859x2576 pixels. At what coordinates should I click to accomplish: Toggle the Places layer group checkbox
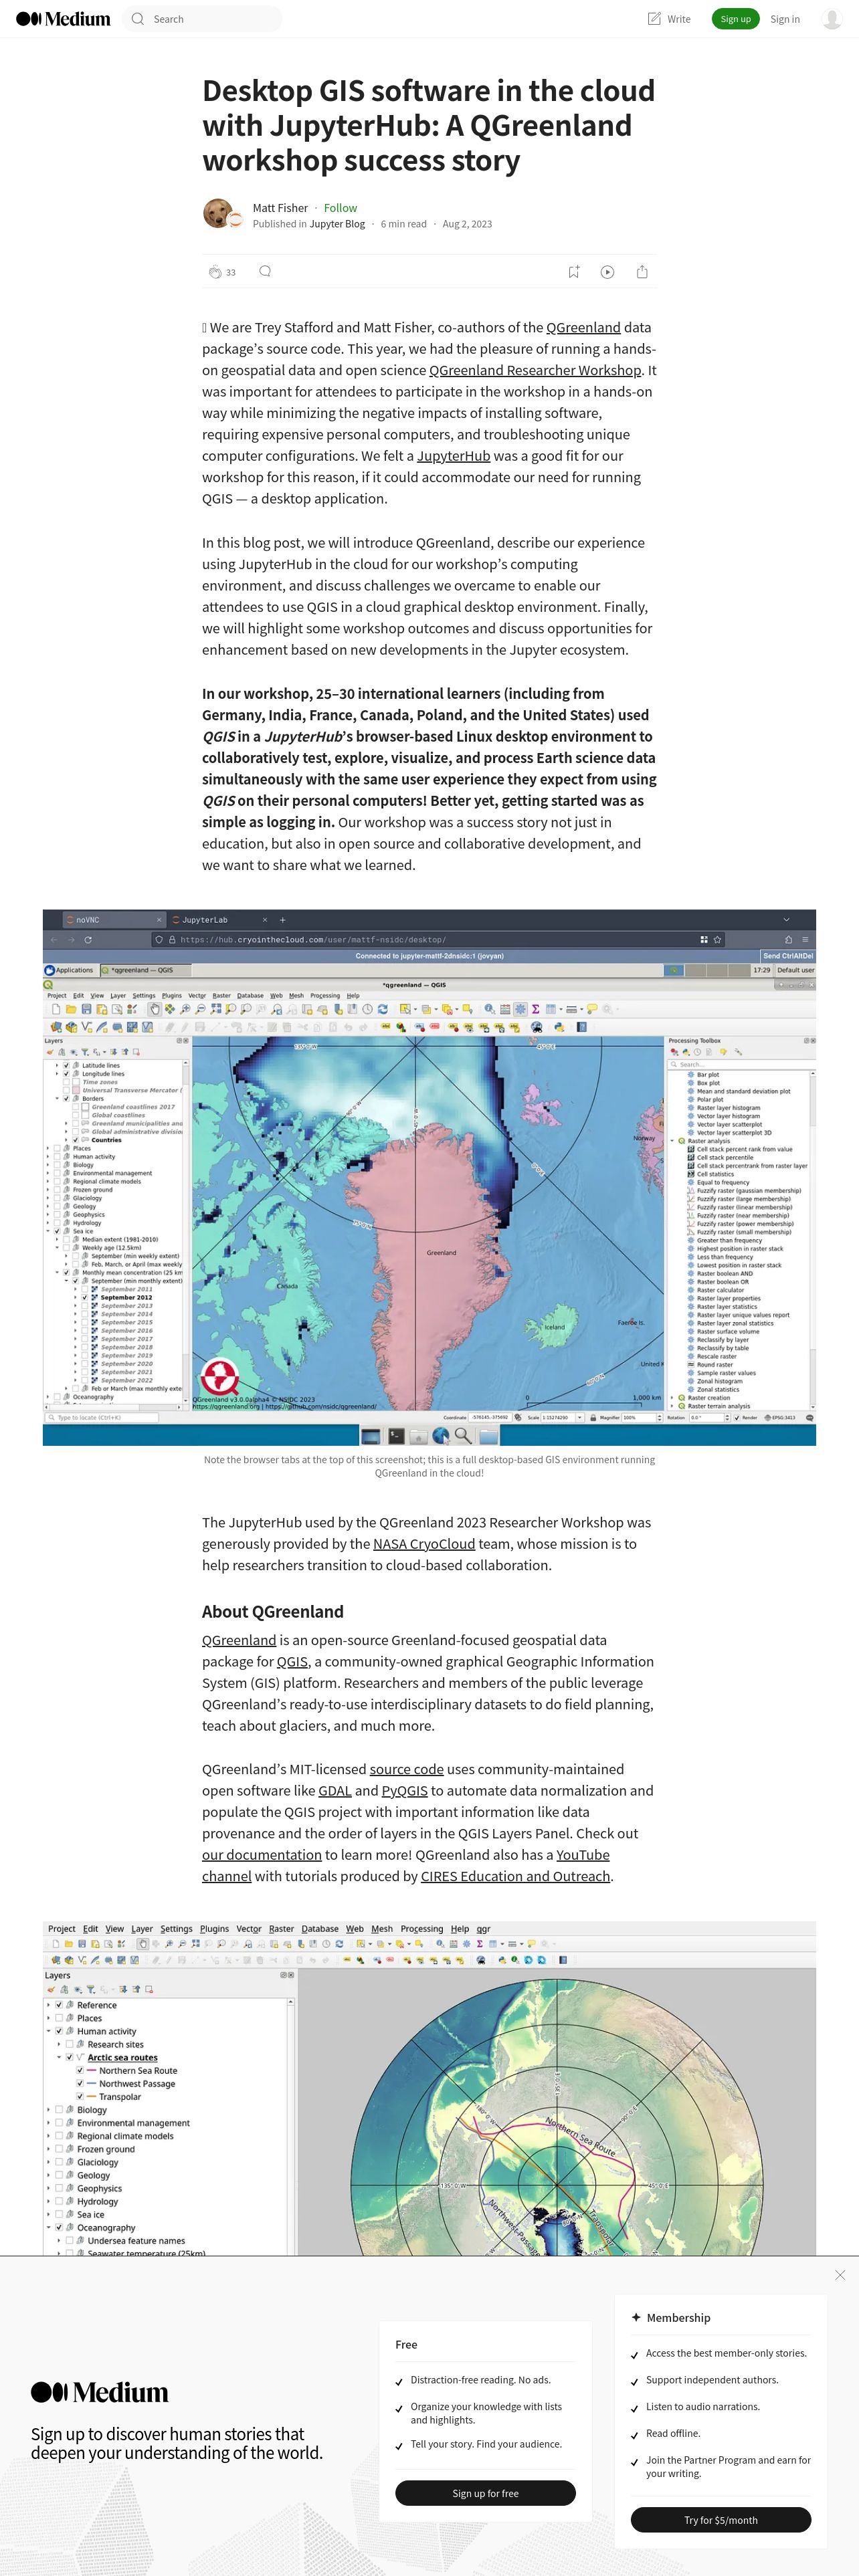coord(59,2018)
